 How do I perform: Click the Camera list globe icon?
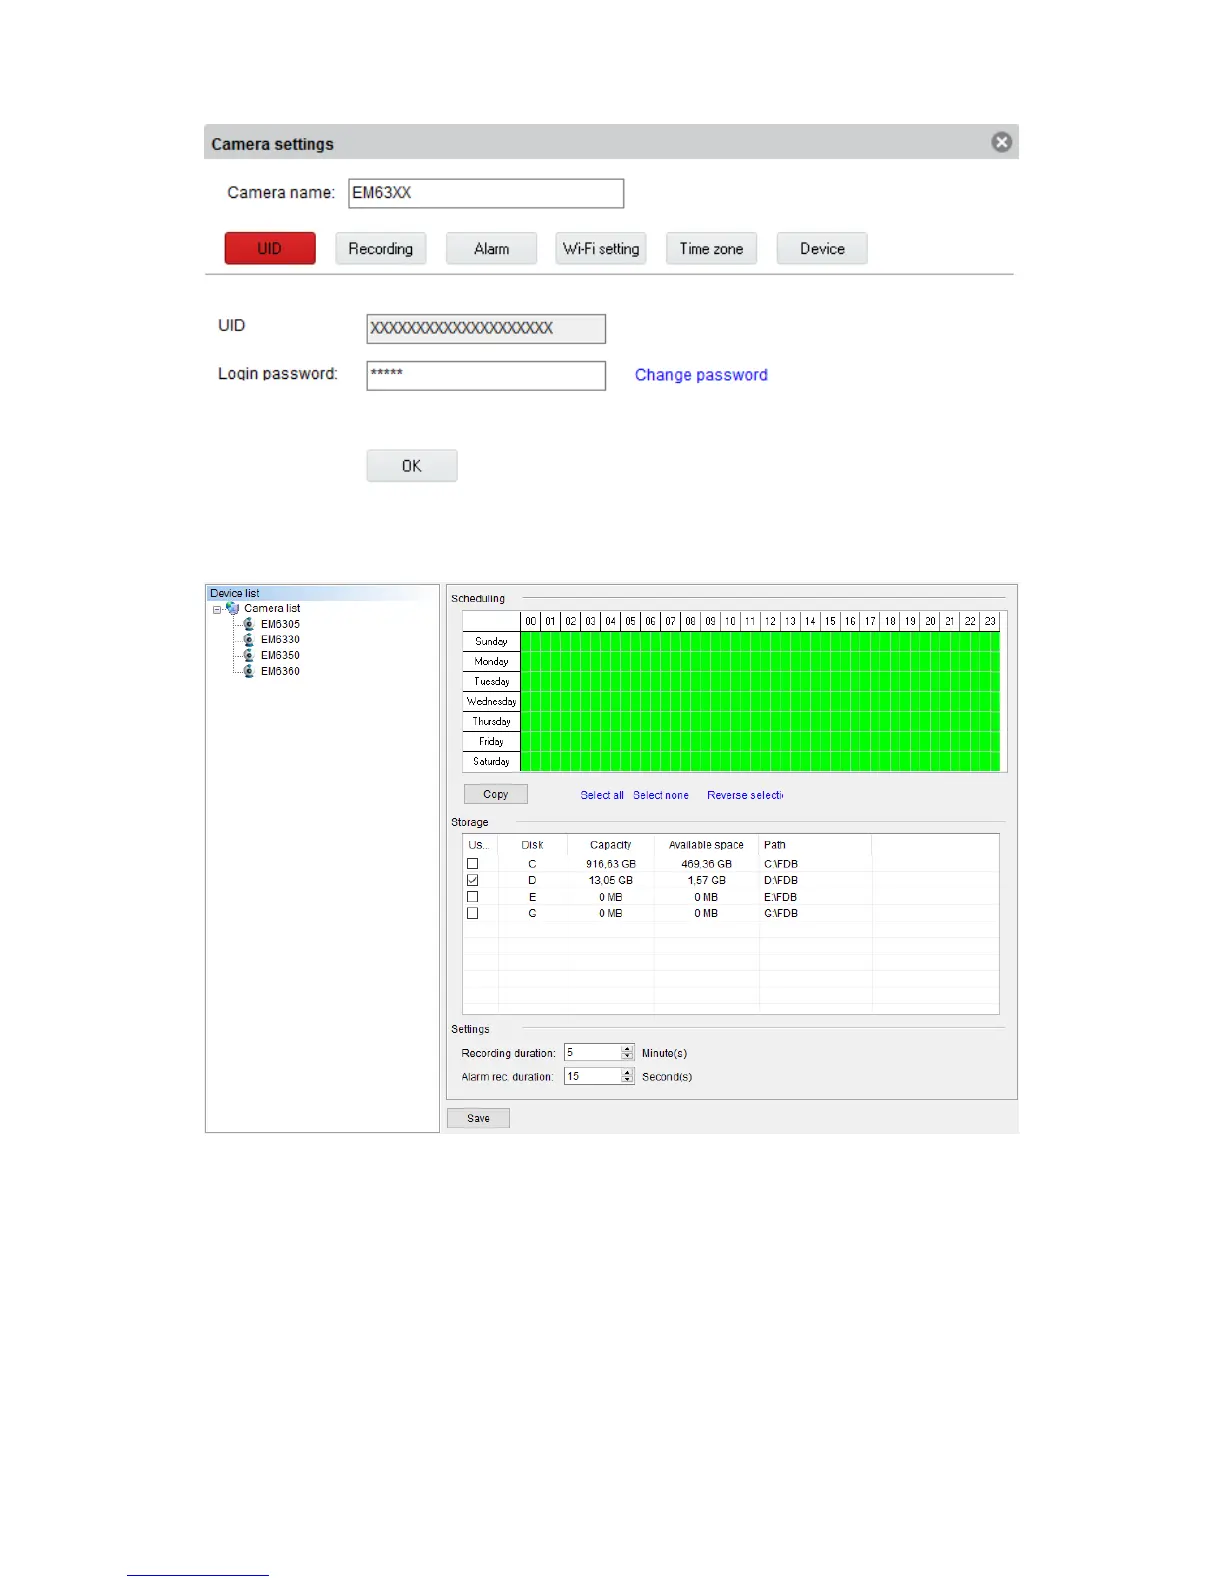coord(232,608)
